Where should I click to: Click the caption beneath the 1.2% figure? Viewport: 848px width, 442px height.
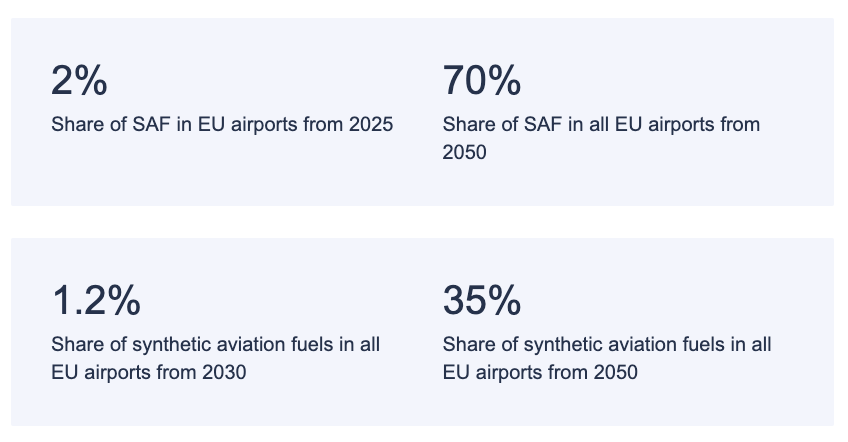point(215,358)
